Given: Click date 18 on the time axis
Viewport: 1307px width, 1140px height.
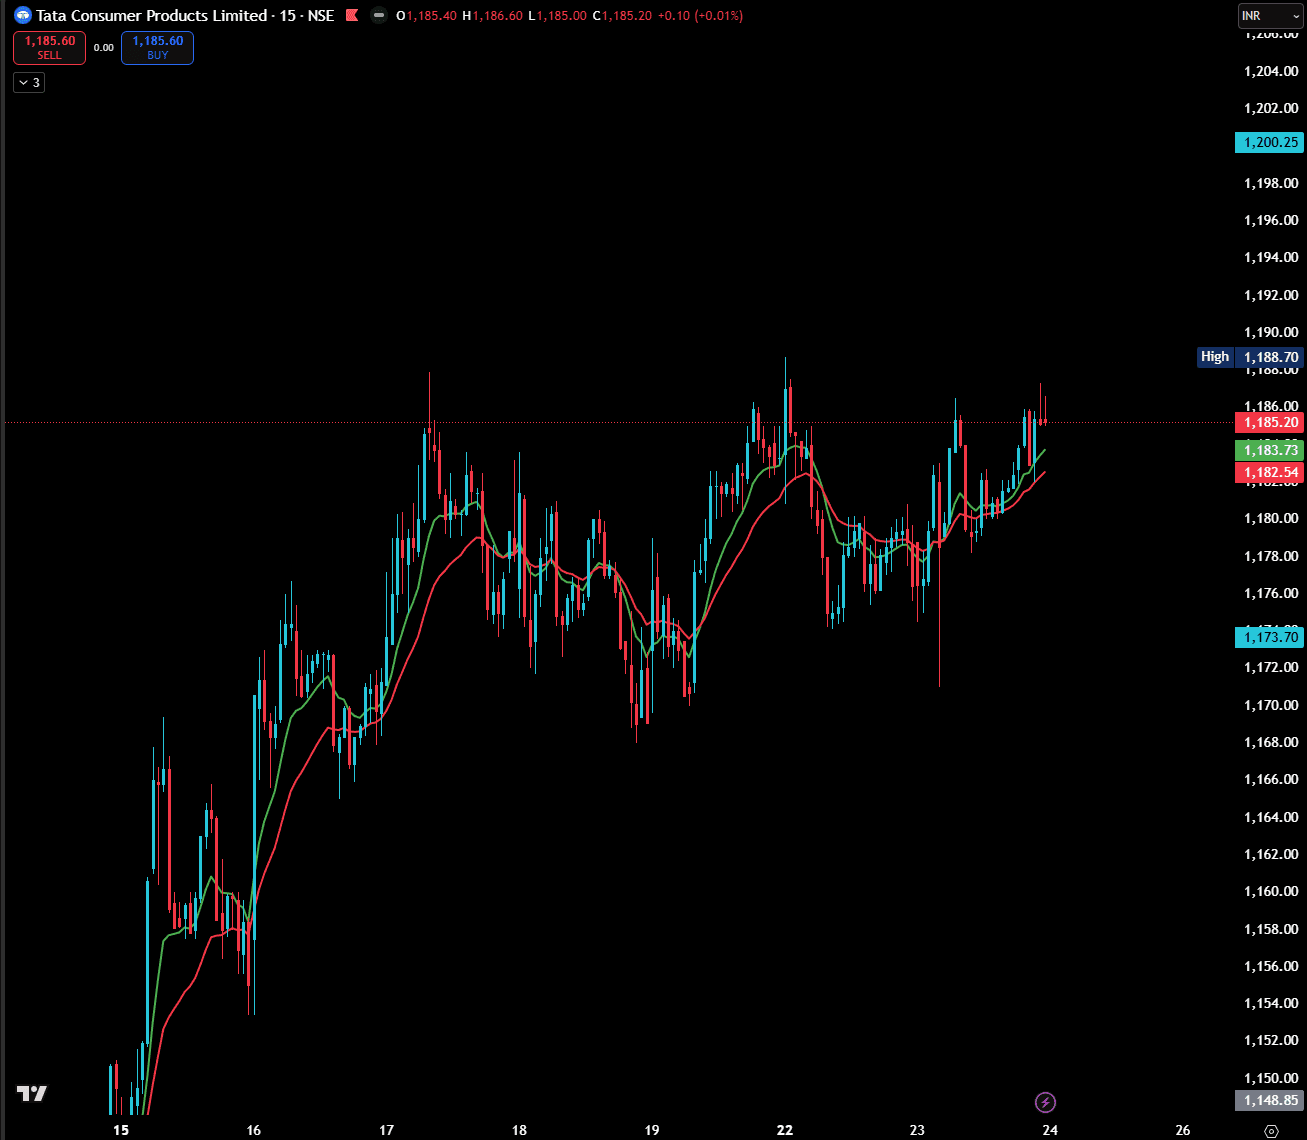Looking at the screenshot, I should pyautogui.click(x=519, y=1130).
